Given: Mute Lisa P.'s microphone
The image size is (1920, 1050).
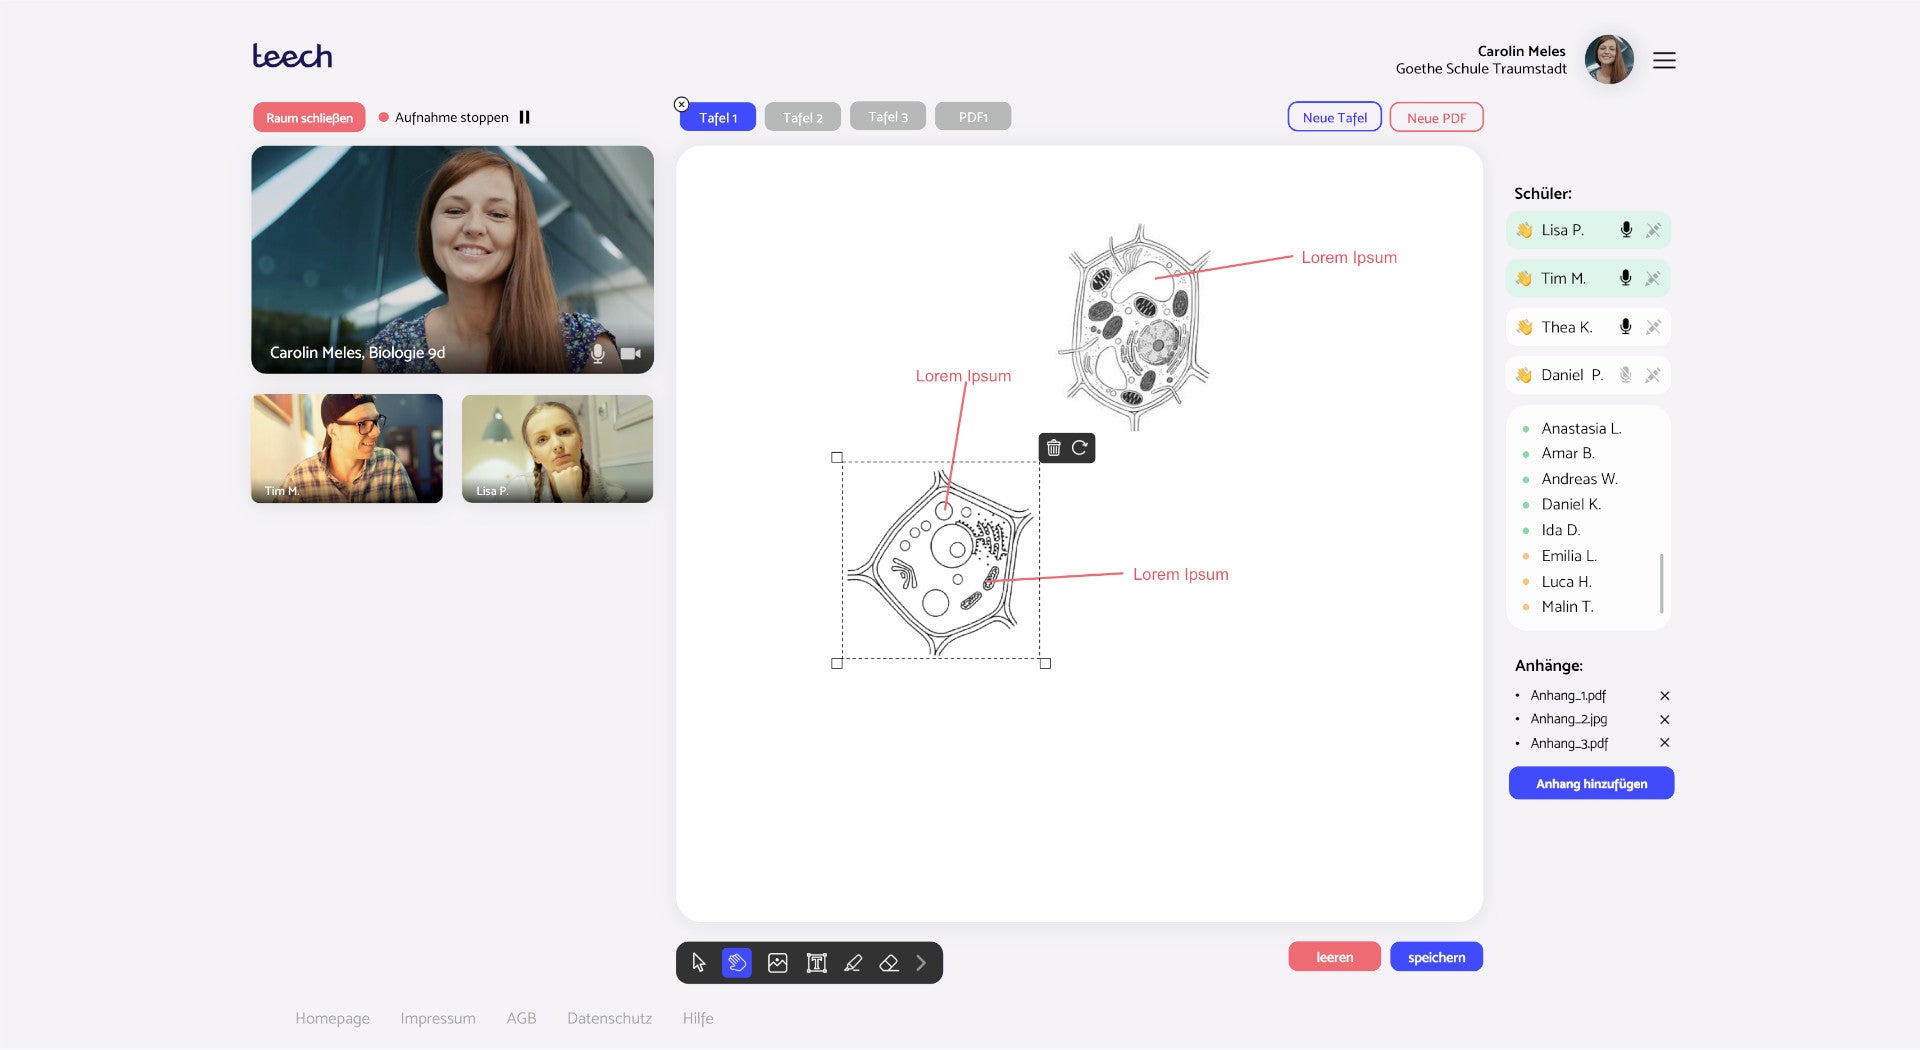Looking at the screenshot, I should tap(1625, 229).
